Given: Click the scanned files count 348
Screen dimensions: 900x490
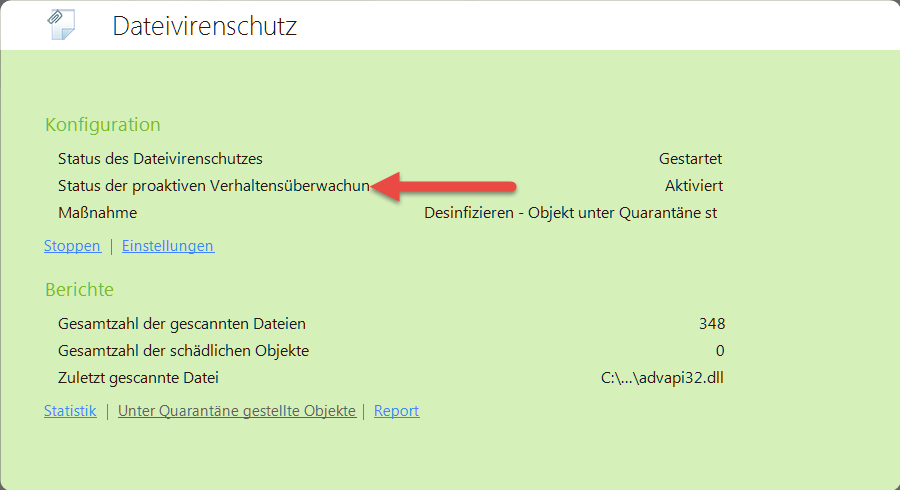Looking at the screenshot, I should pos(711,323).
